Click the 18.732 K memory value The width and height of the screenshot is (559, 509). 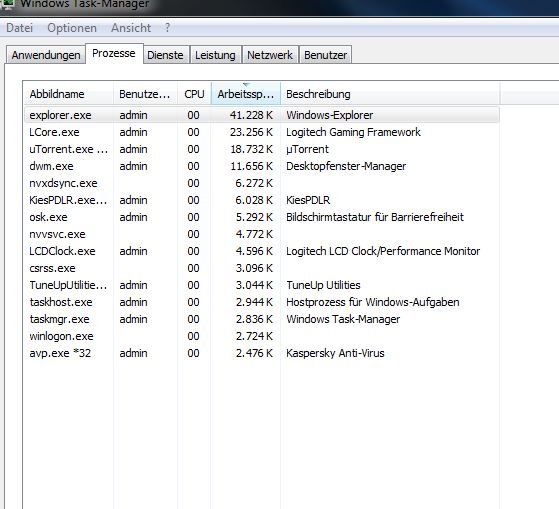(x=251, y=149)
